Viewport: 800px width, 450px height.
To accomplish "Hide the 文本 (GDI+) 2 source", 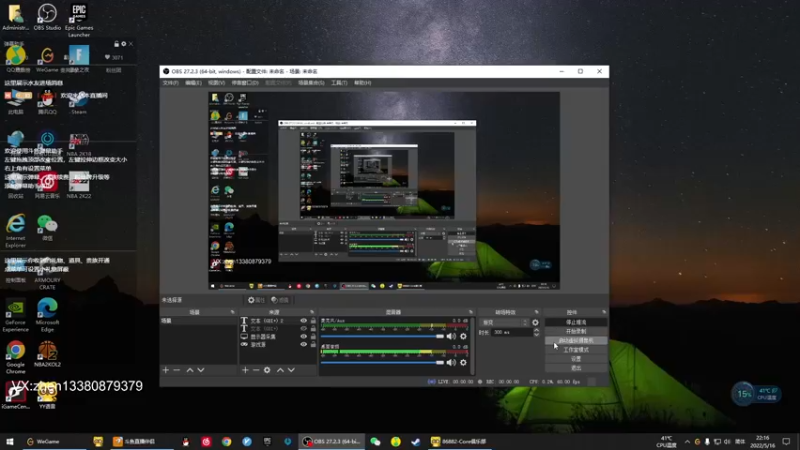I will pyautogui.click(x=304, y=321).
